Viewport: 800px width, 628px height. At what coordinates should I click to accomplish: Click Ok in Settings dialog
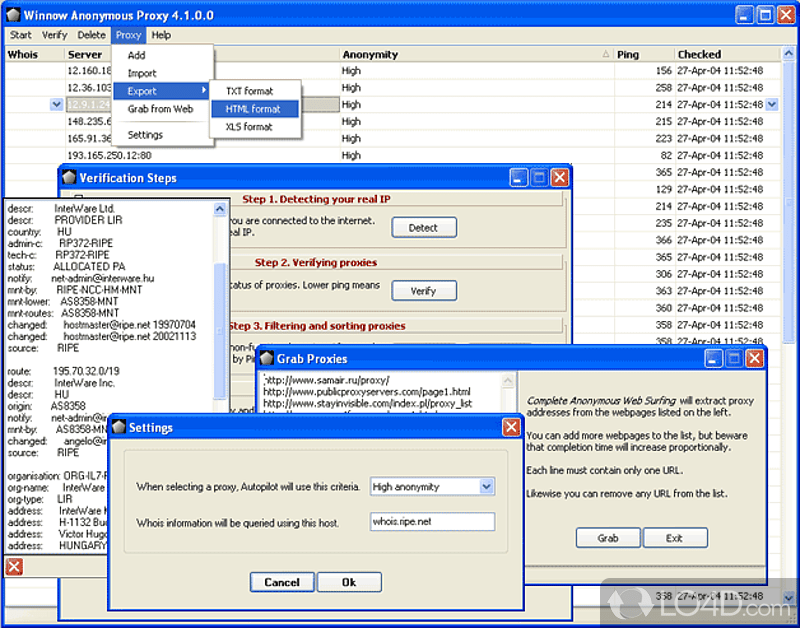349,582
